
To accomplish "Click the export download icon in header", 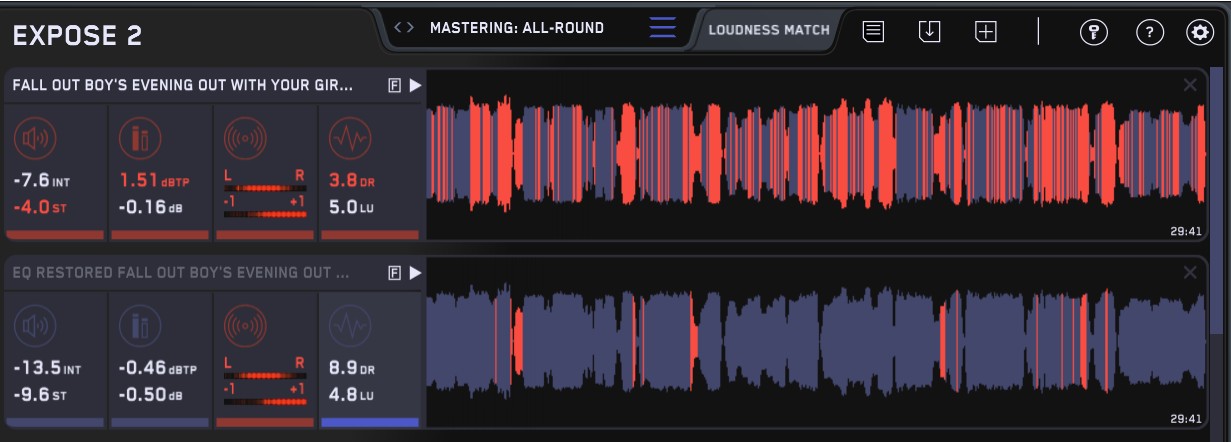I will point(930,31).
